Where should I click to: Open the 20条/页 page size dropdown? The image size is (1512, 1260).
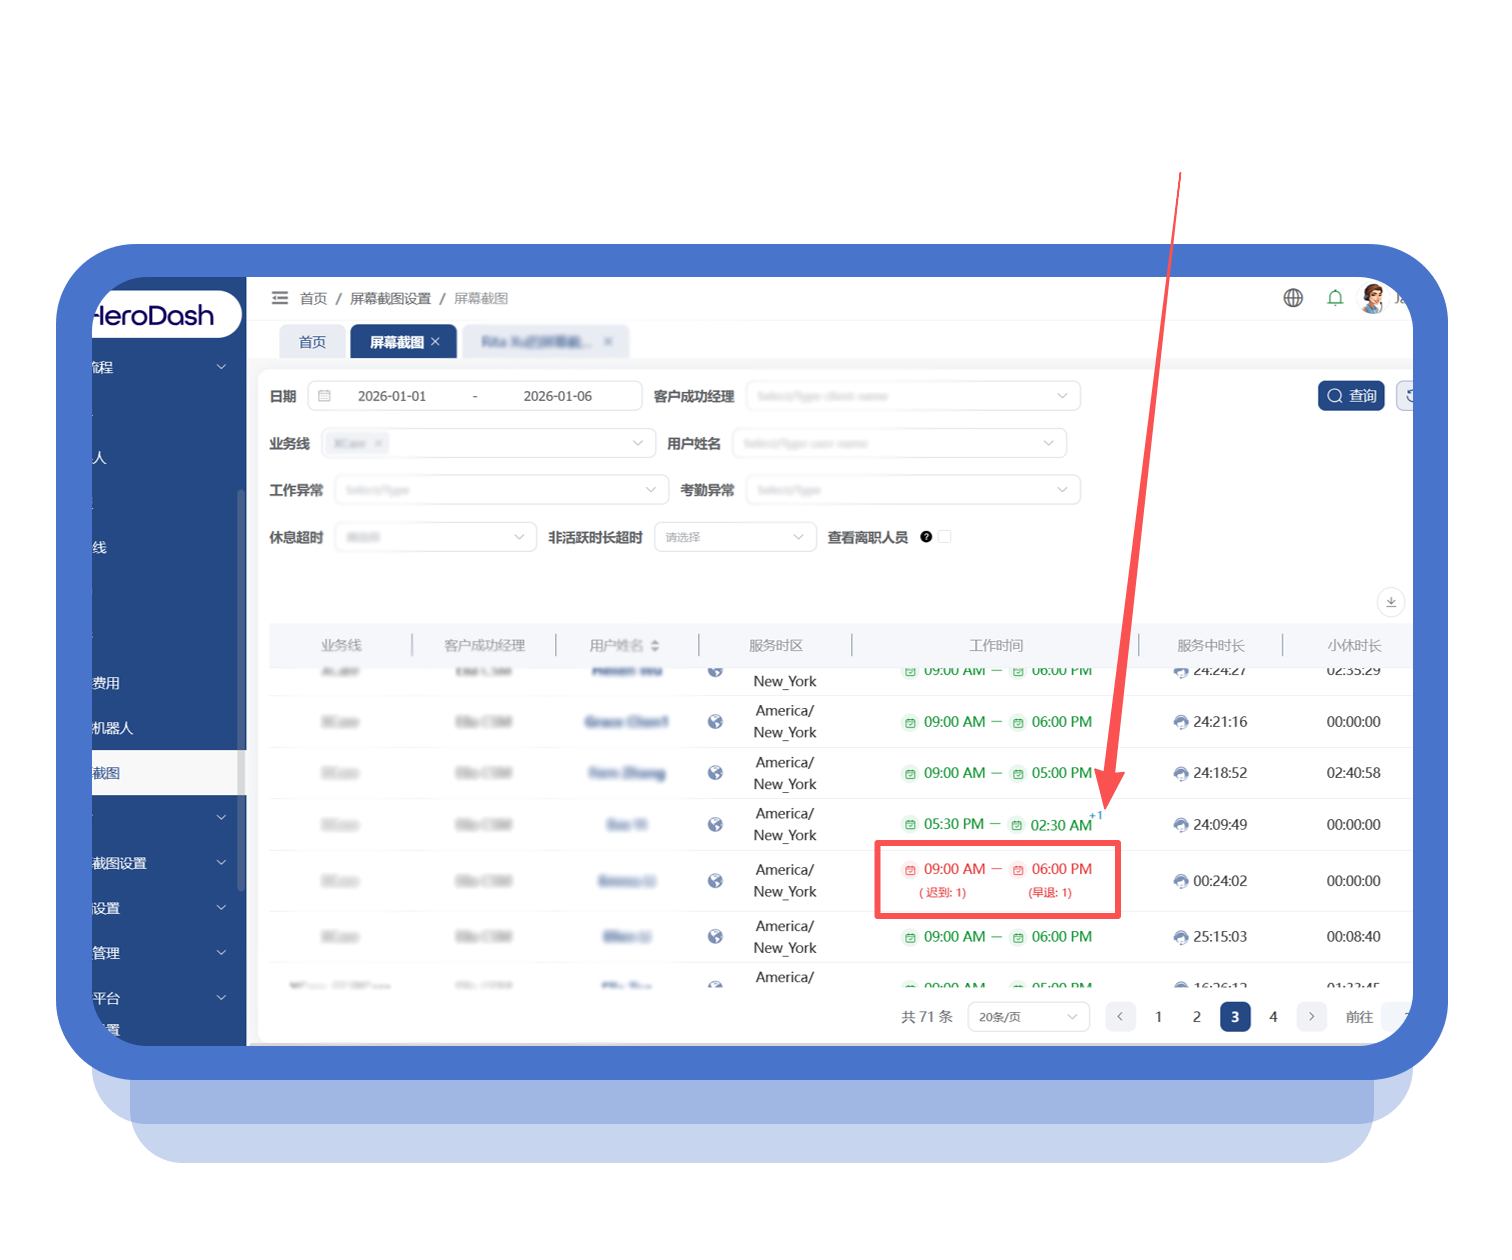pos(1028,1016)
